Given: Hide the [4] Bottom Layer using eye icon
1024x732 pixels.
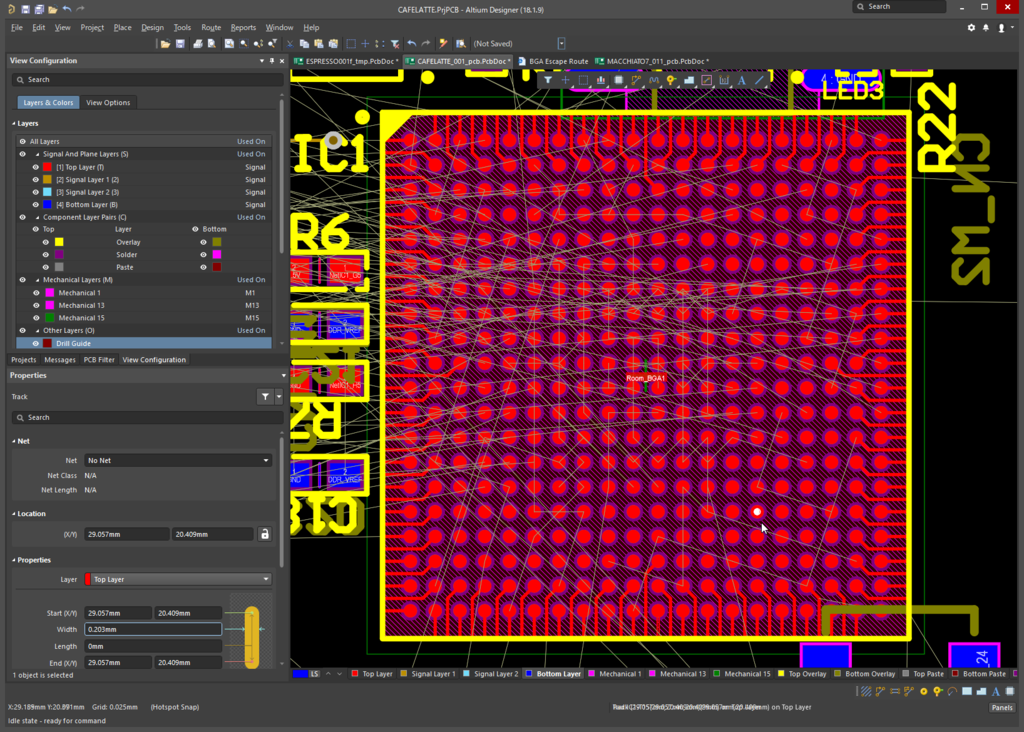Looking at the screenshot, I should (35, 204).
